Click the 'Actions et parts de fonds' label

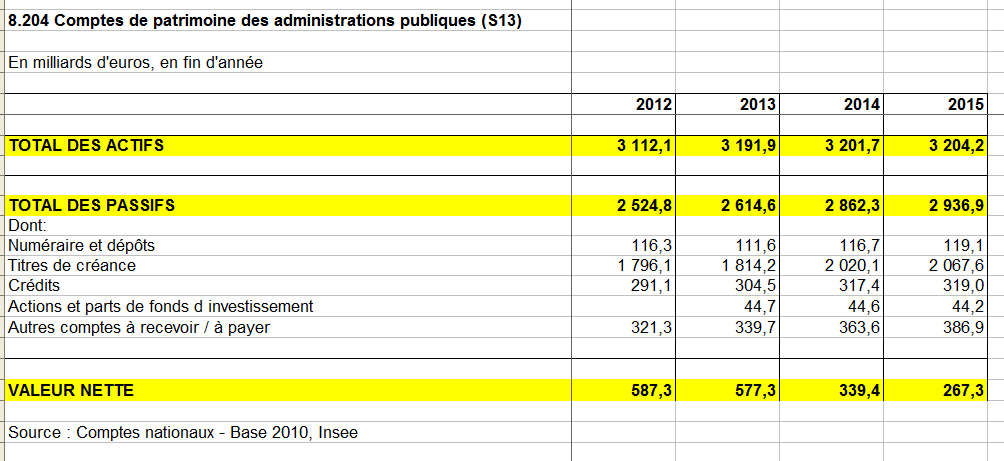pyautogui.click(x=161, y=306)
